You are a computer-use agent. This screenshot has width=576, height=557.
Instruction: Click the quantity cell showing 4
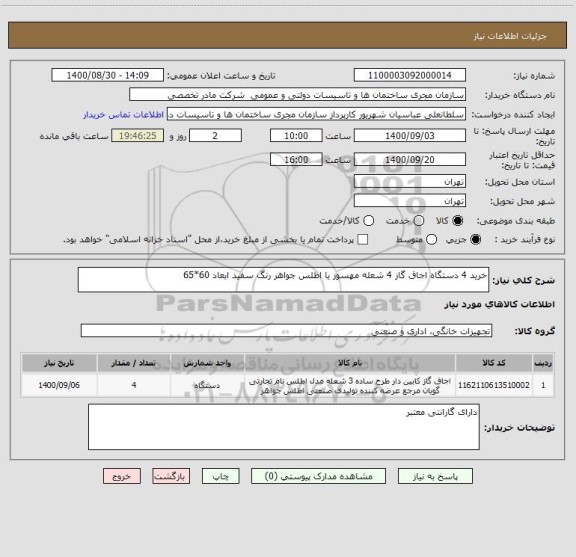(x=134, y=385)
